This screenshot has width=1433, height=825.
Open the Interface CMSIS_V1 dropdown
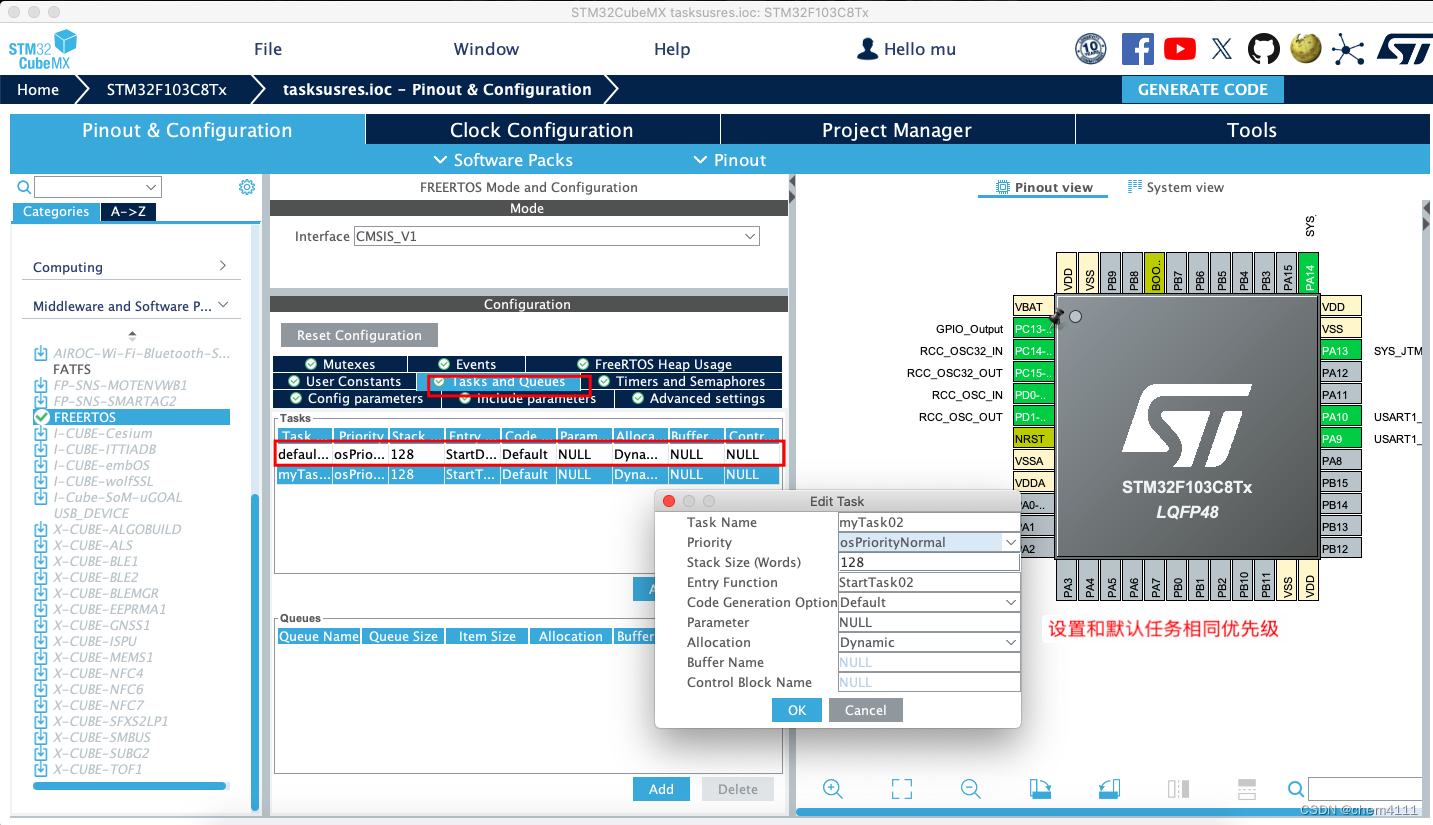[x=749, y=236]
